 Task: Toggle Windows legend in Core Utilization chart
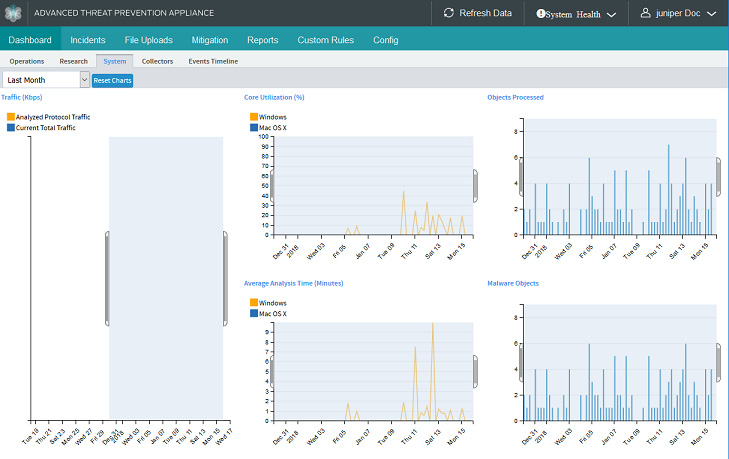(x=253, y=117)
